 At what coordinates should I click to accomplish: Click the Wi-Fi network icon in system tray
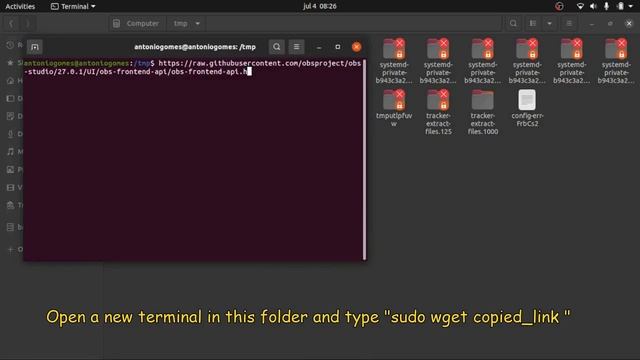coord(580,6)
